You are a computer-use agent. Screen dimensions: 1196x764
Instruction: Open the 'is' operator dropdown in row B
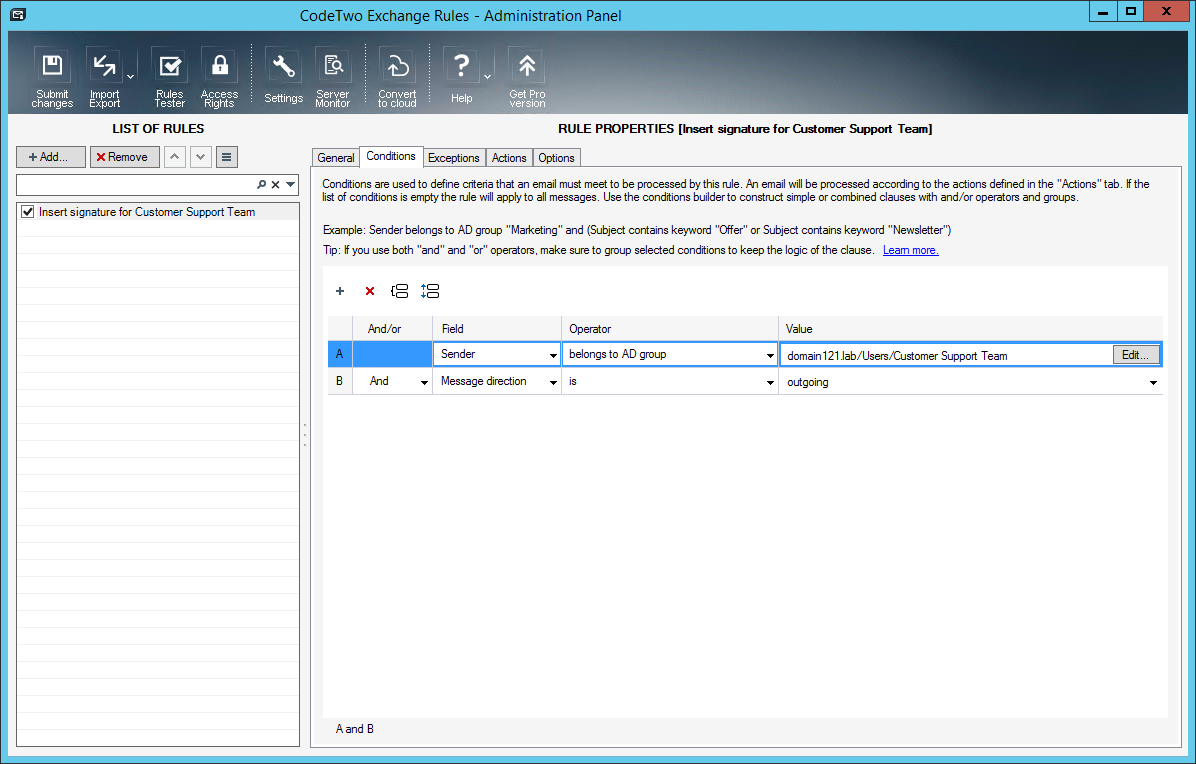770,382
